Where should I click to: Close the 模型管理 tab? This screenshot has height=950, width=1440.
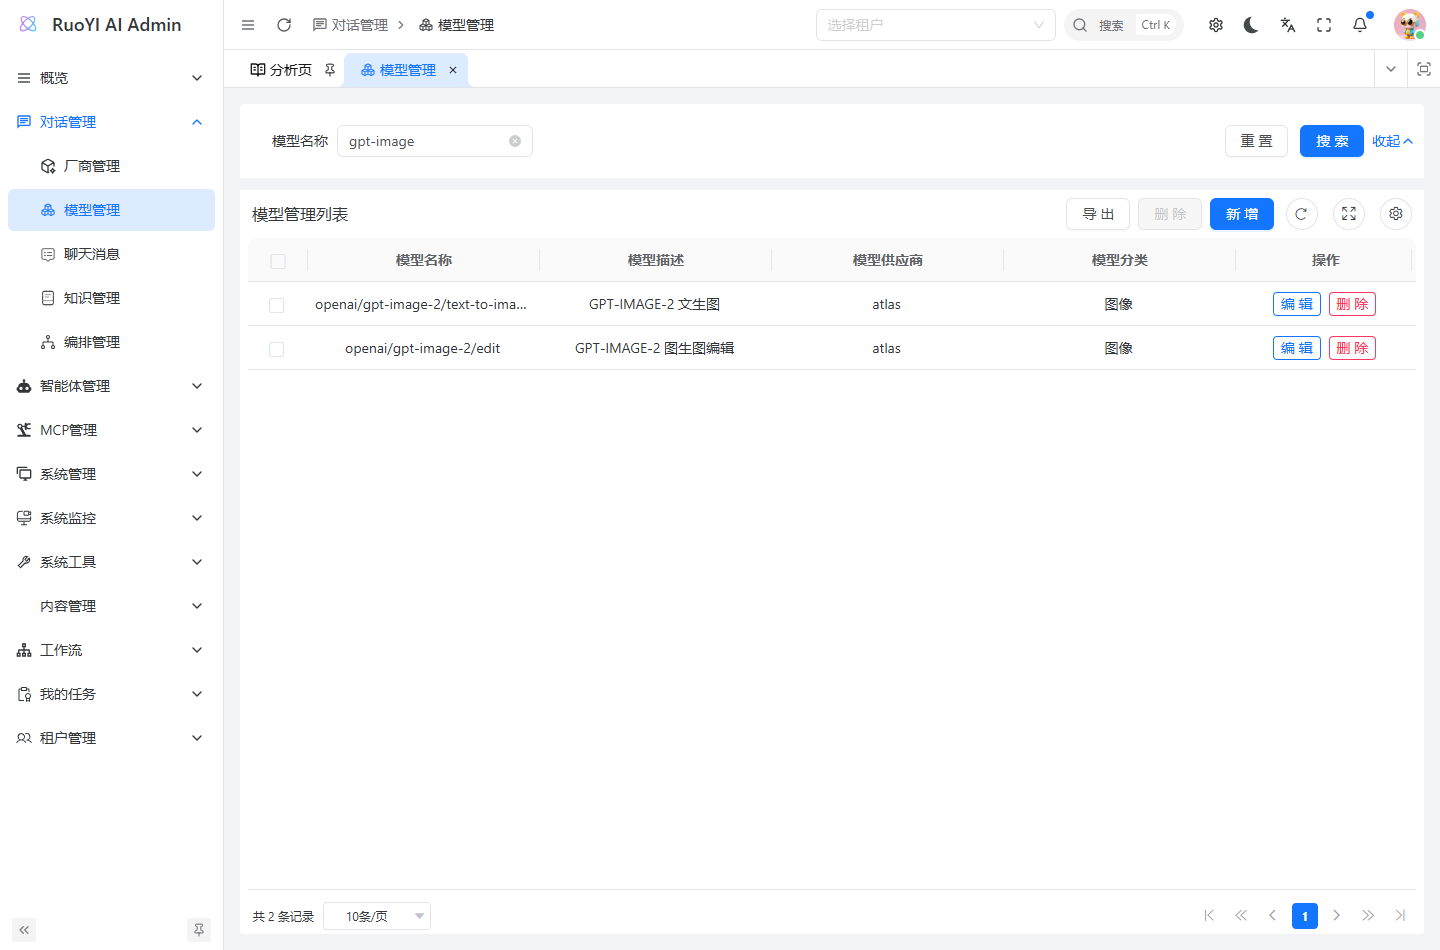tap(453, 70)
